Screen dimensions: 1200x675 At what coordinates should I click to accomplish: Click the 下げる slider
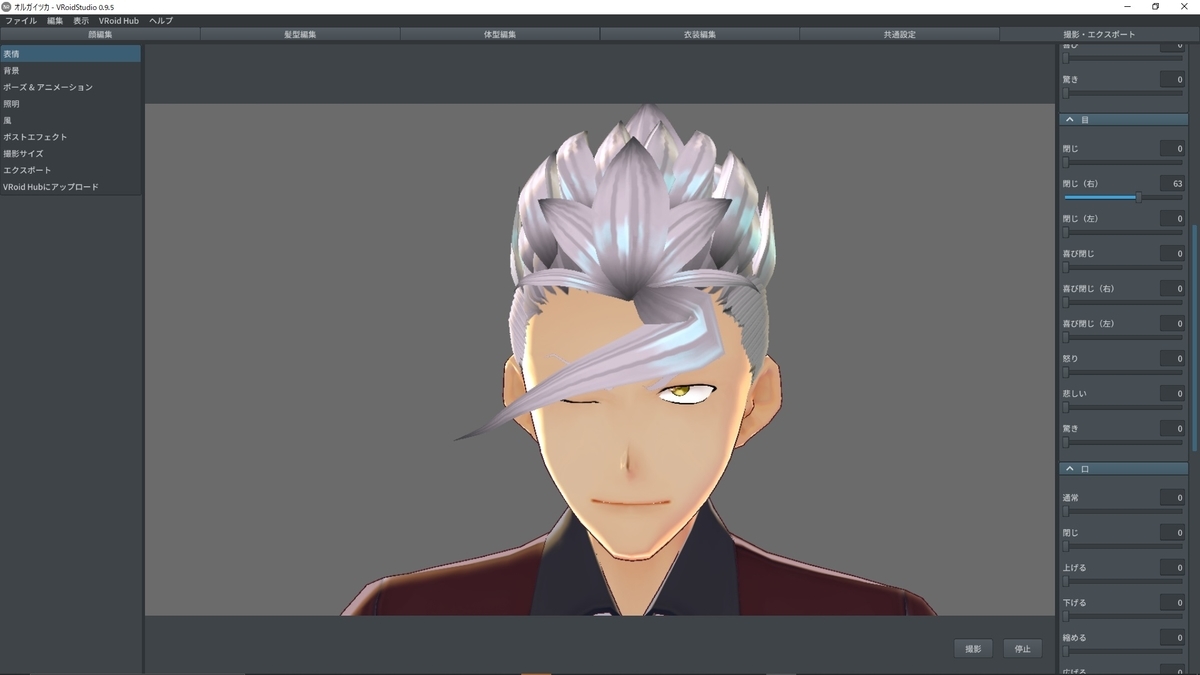point(1123,616)
